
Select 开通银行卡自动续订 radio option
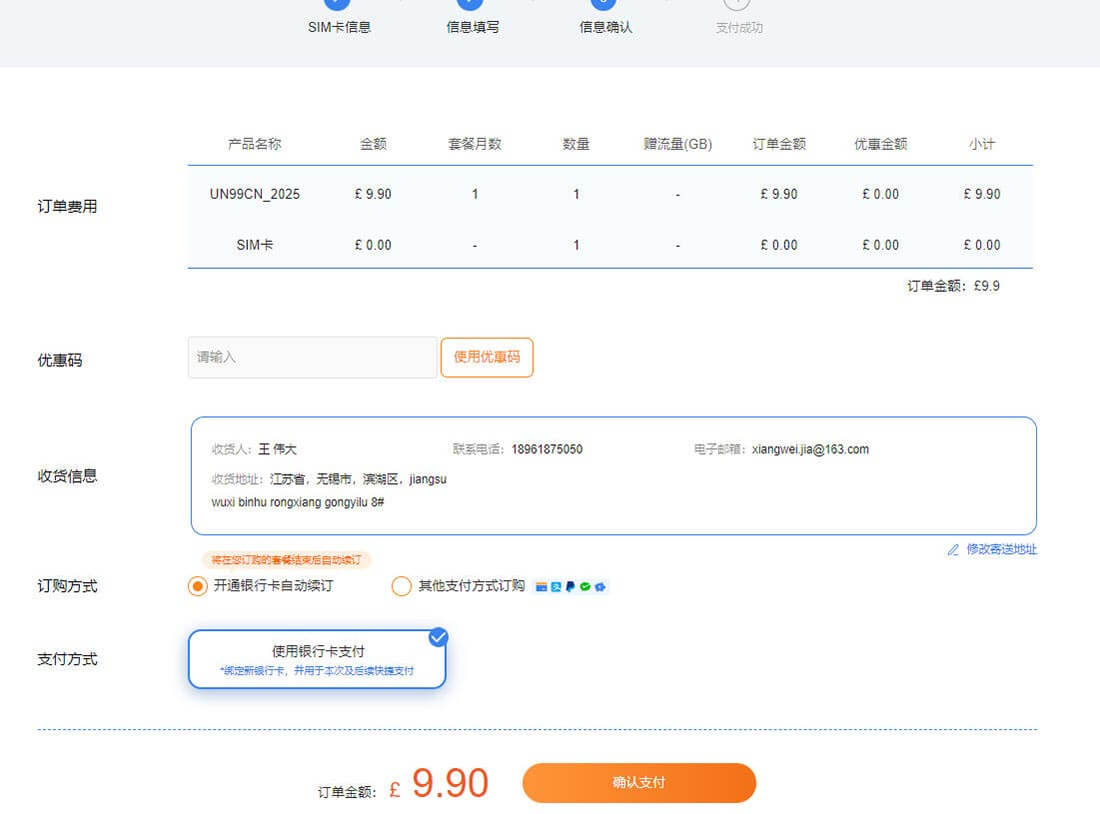[198, 586]
